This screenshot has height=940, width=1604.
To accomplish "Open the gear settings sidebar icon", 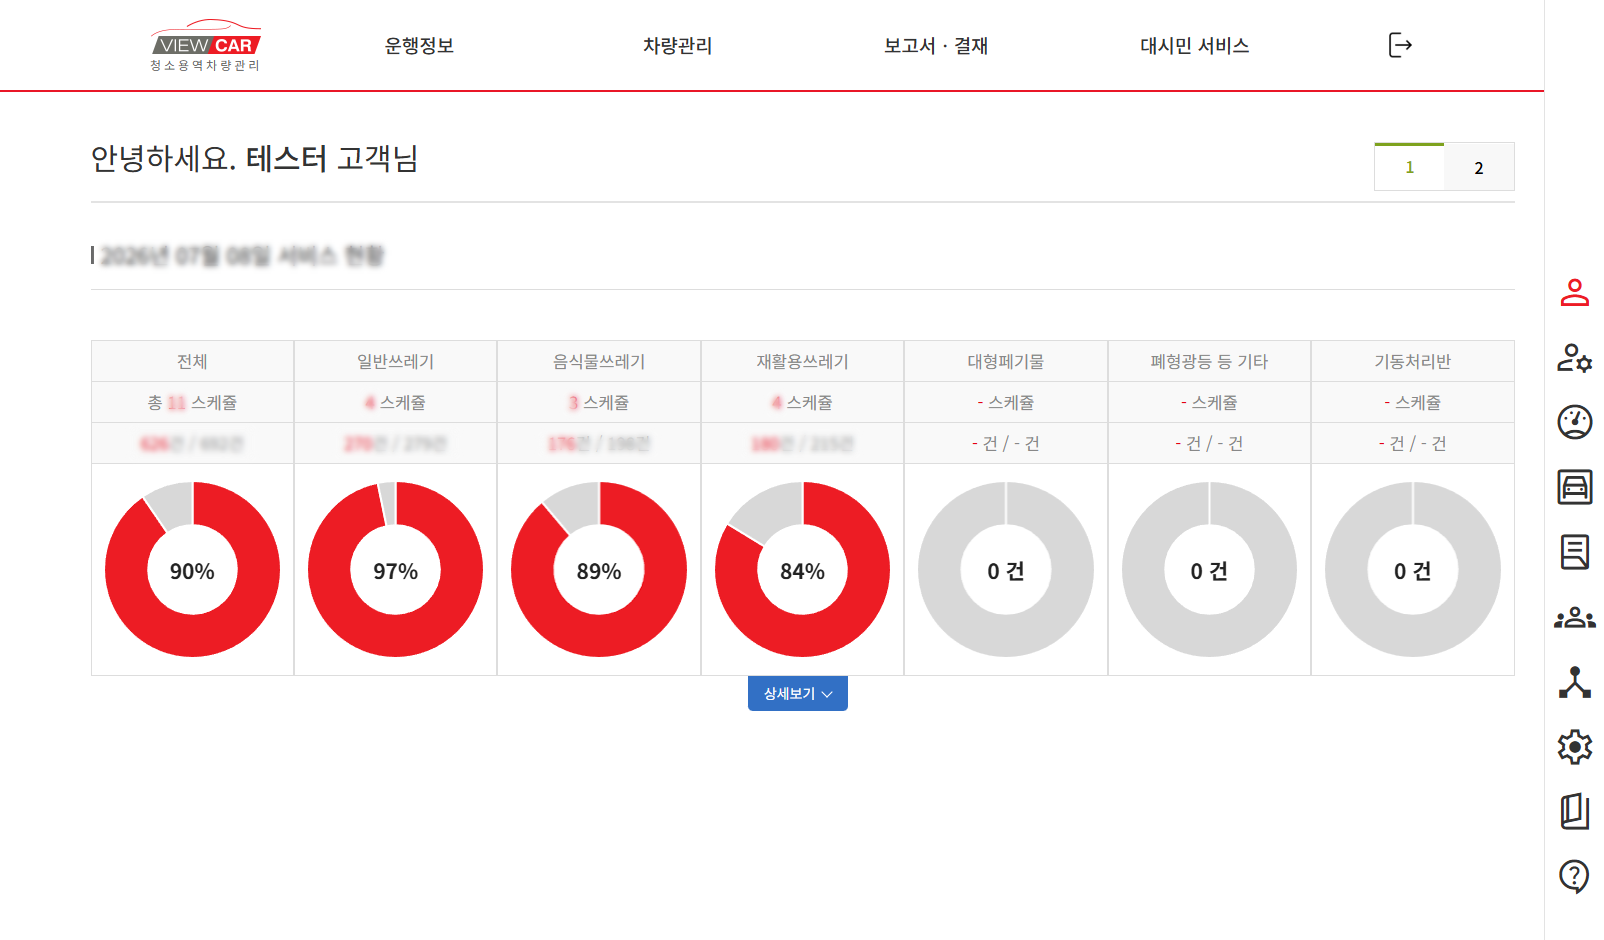I will pos(1575,747).
